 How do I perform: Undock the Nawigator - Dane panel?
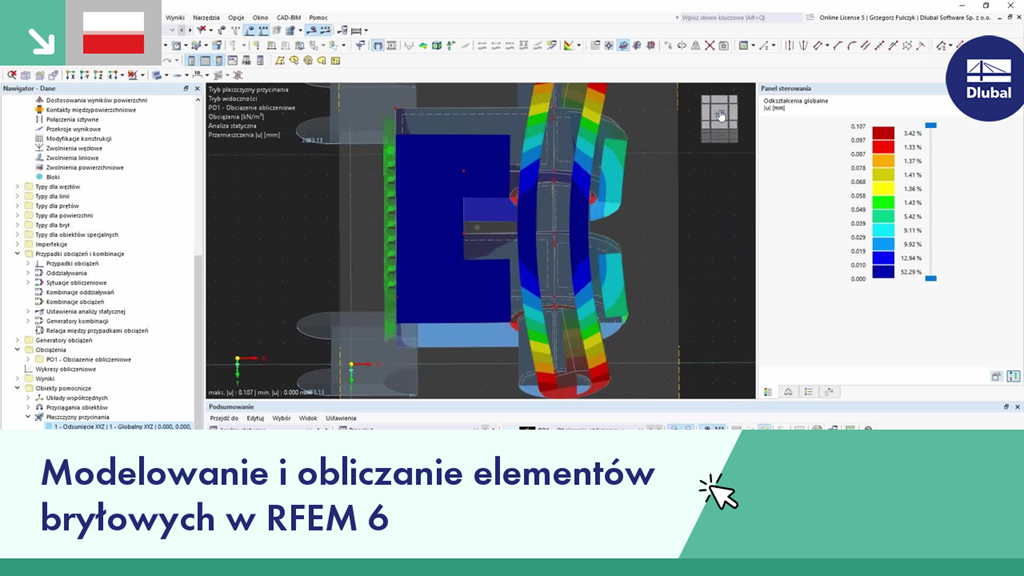tap(186, 88)
